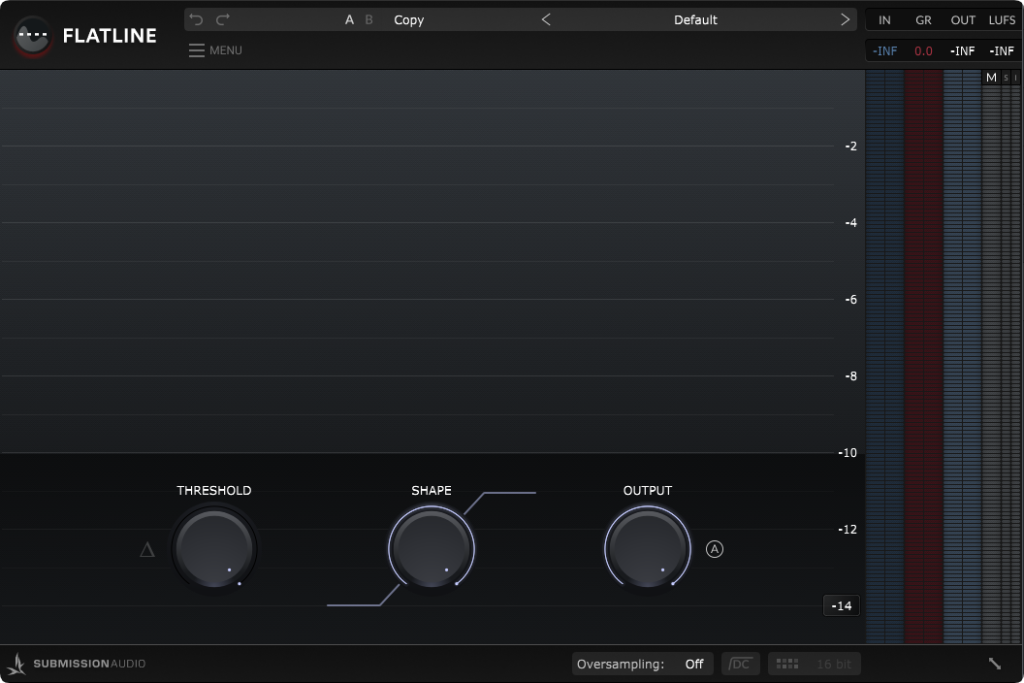The height and width of the screenshot is (683, 1024).
Task: Toggle the 16 bit dither button
Action: pyautogui.click(x=814, y=664)
